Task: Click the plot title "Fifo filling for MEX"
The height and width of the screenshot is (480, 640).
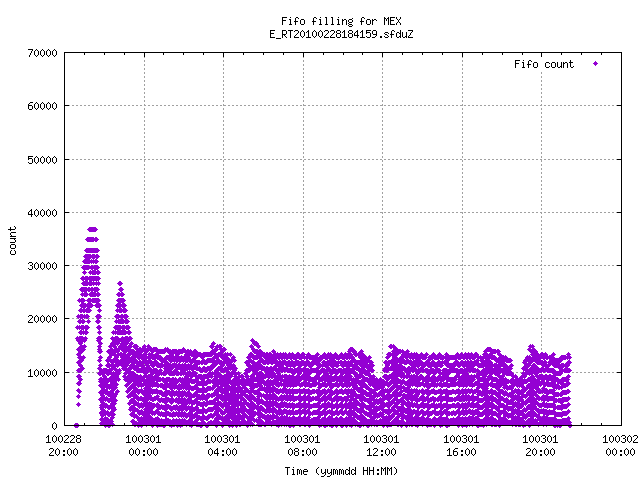Action: [341, 21]
